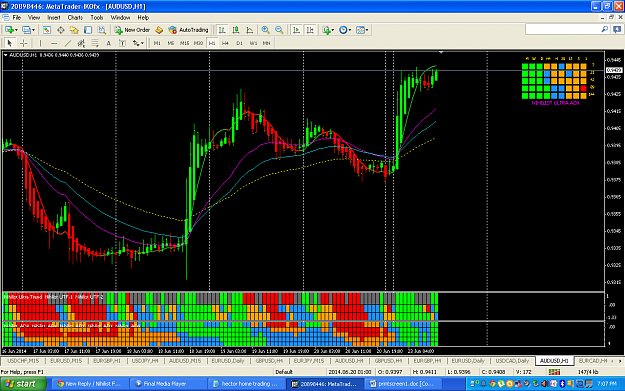Image resolution: width=625 pixels, height=391 pixels.
Task: Switch to the AUDUSD,H4 chart tab
Action: [349, 361]
